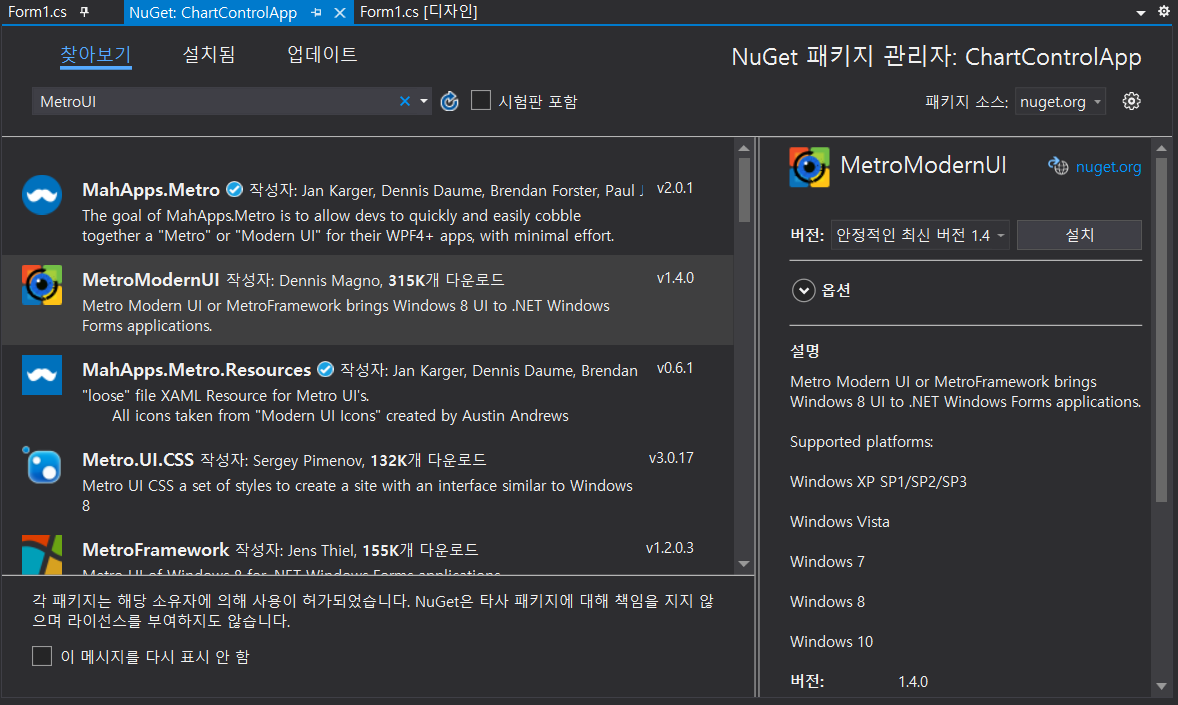Click the MahApps.Metro package icon
This screenshot has height=705, width=1178.
42,195
